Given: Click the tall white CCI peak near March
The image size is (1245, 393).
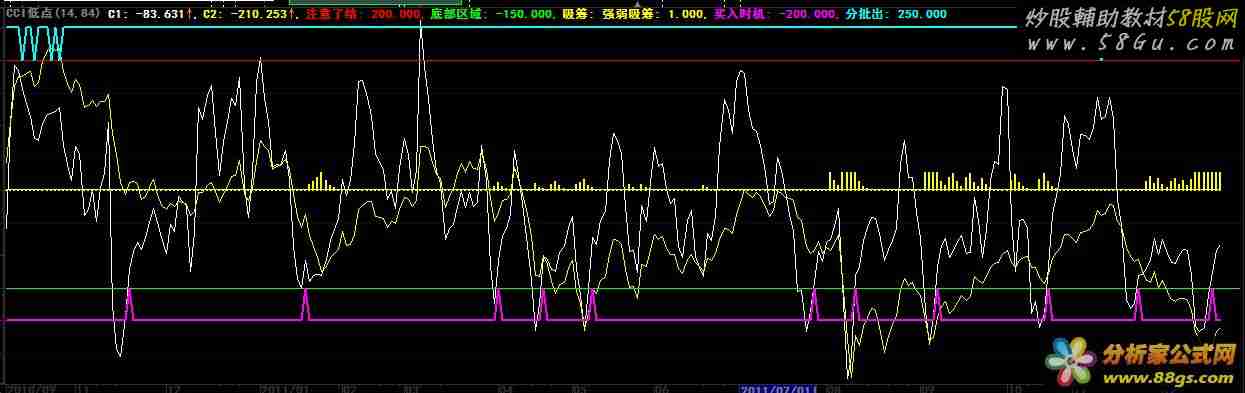Looking at the screenshot, I should [x=421, y=40].
